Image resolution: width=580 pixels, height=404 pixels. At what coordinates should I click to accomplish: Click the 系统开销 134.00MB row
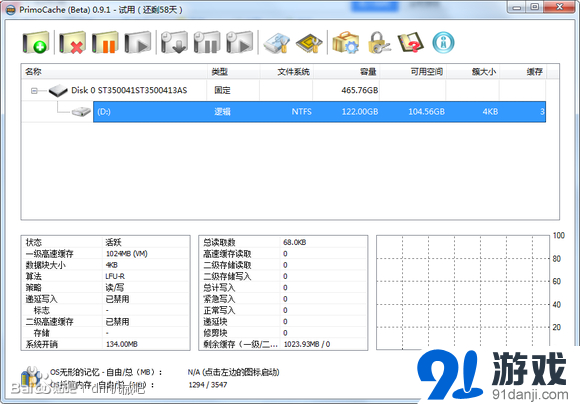(105, 344)
